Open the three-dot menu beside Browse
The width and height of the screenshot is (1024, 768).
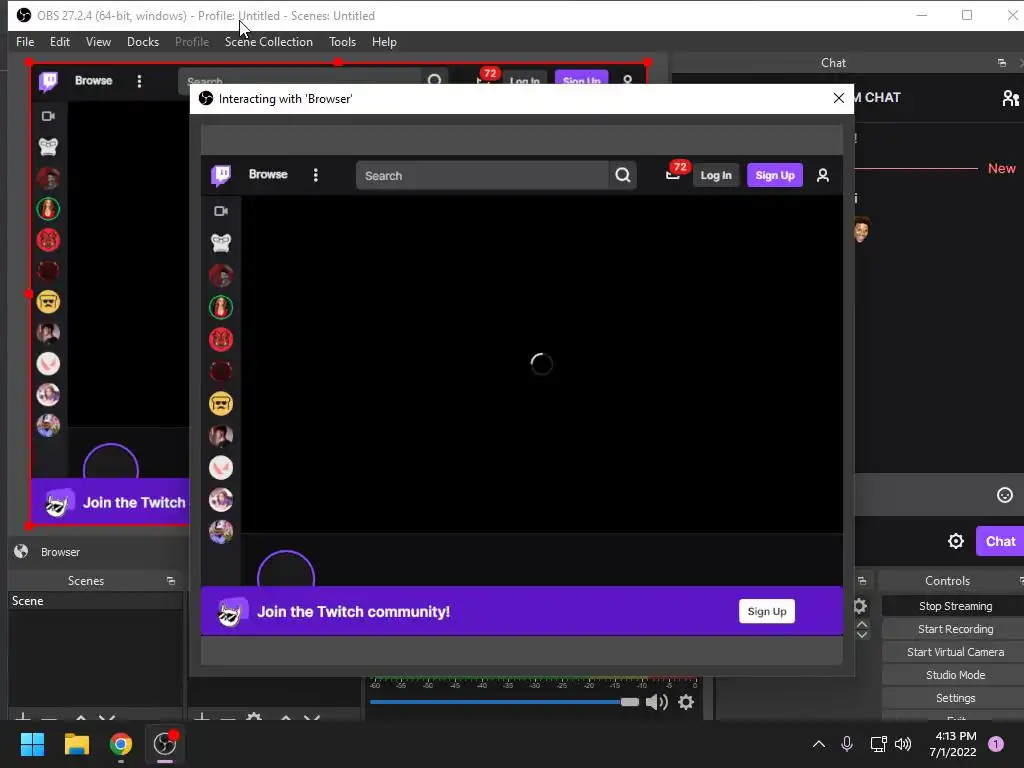pyautogui.click(x=315, y=175)
